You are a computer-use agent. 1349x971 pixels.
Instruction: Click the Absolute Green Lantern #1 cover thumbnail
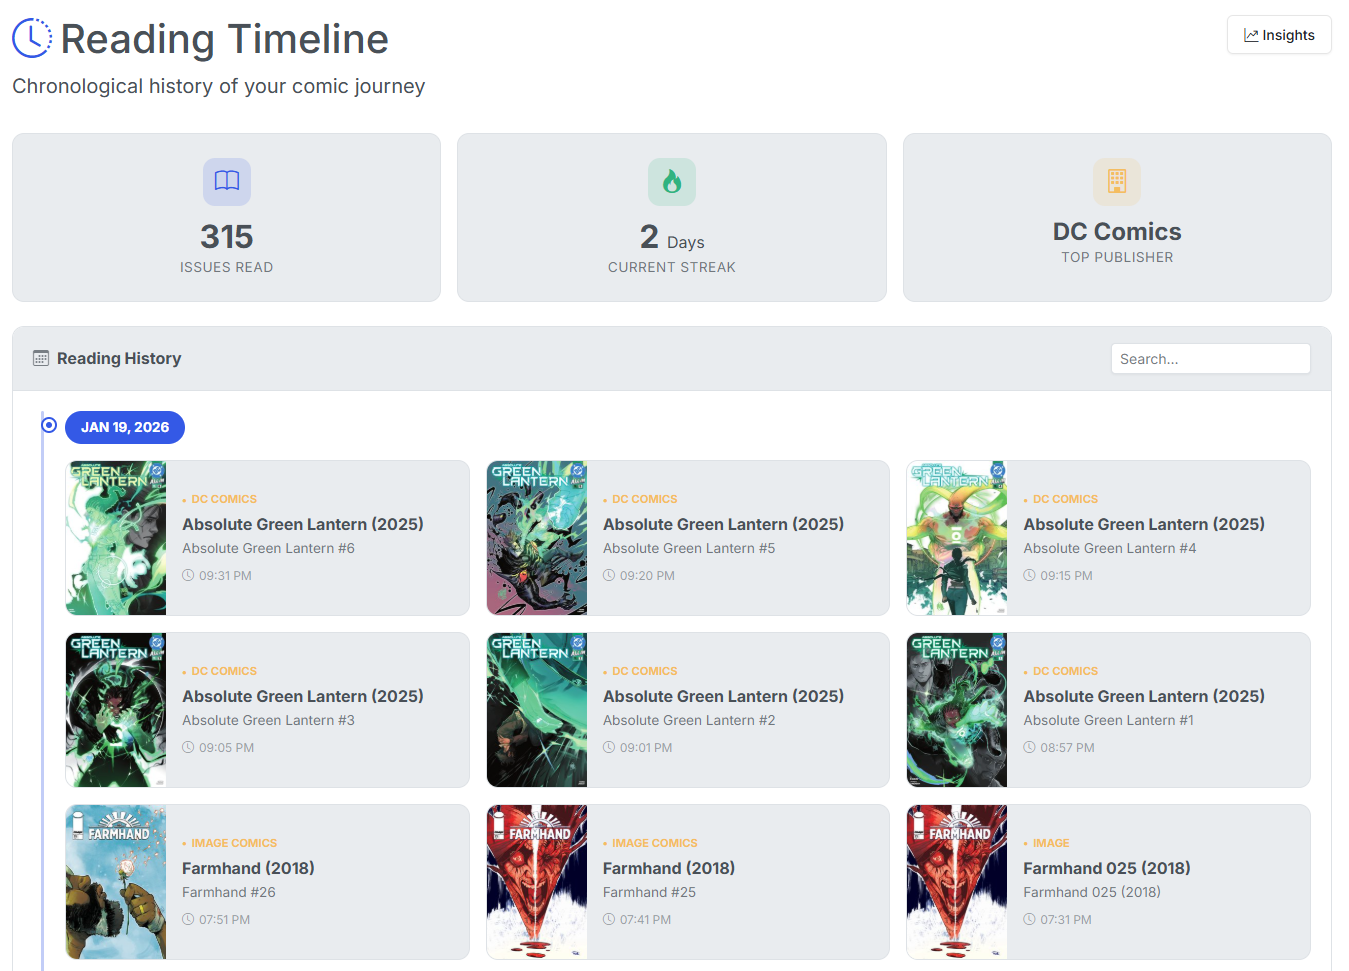pyautogui.click(x=956, y=709)
